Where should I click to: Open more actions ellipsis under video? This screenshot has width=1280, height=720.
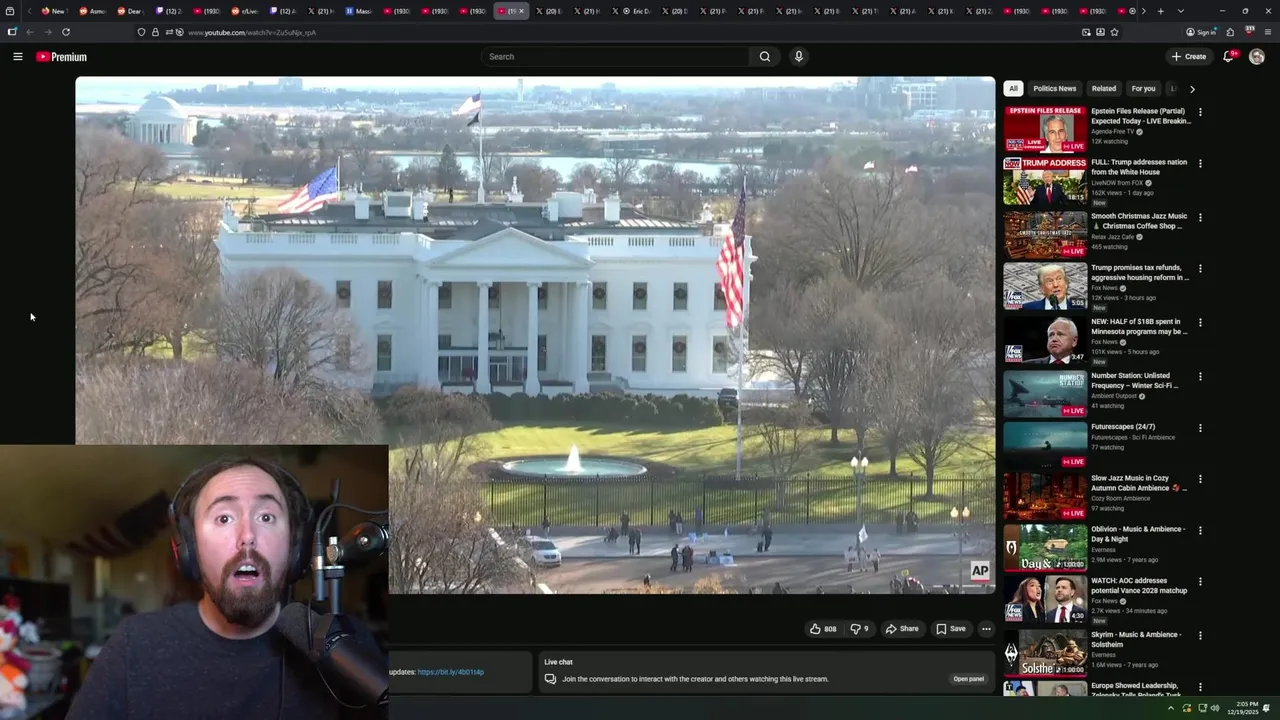[x=986, y=629]
